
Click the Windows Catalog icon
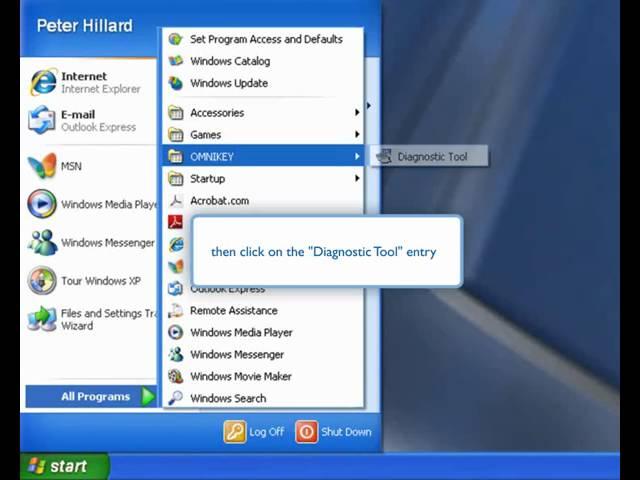click(x=176, y=61)
